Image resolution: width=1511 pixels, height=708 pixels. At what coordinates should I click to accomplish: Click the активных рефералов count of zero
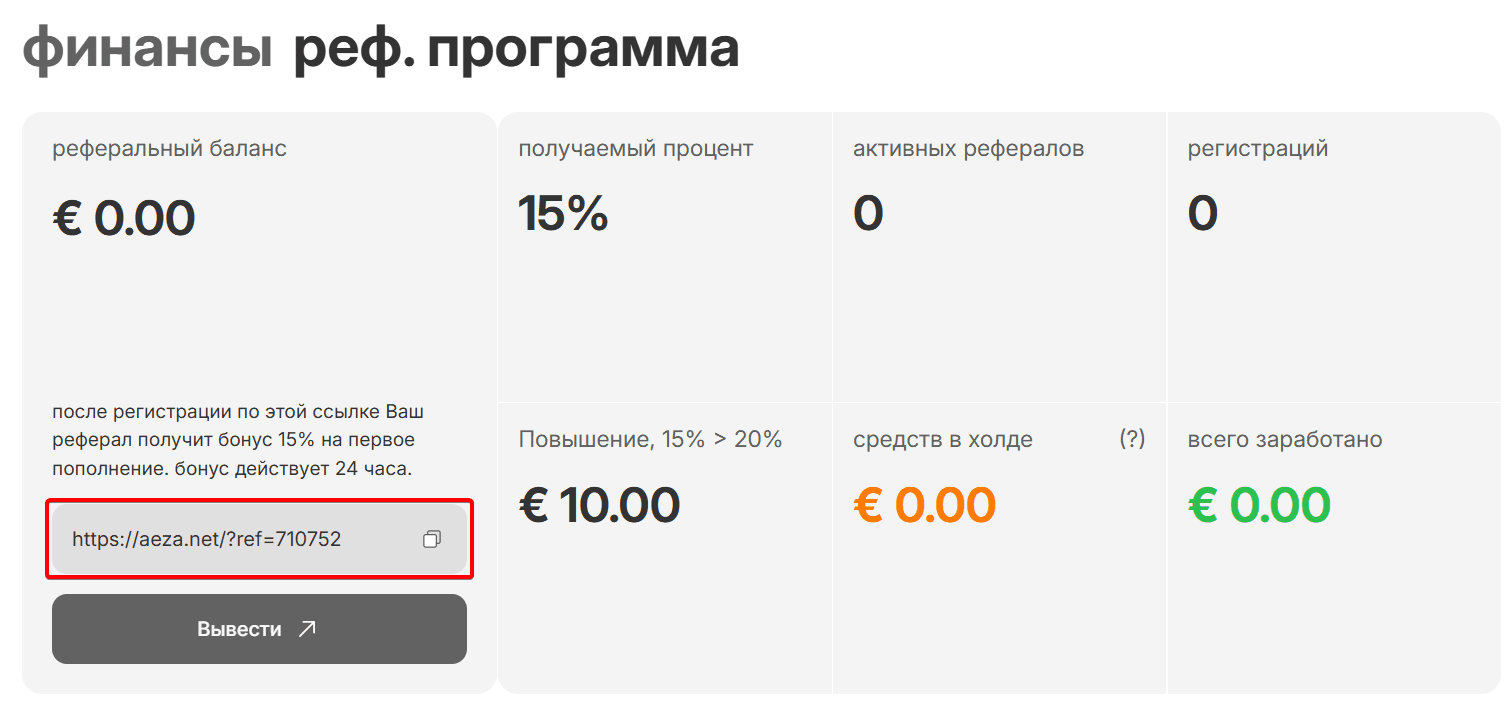coord(868,213)
